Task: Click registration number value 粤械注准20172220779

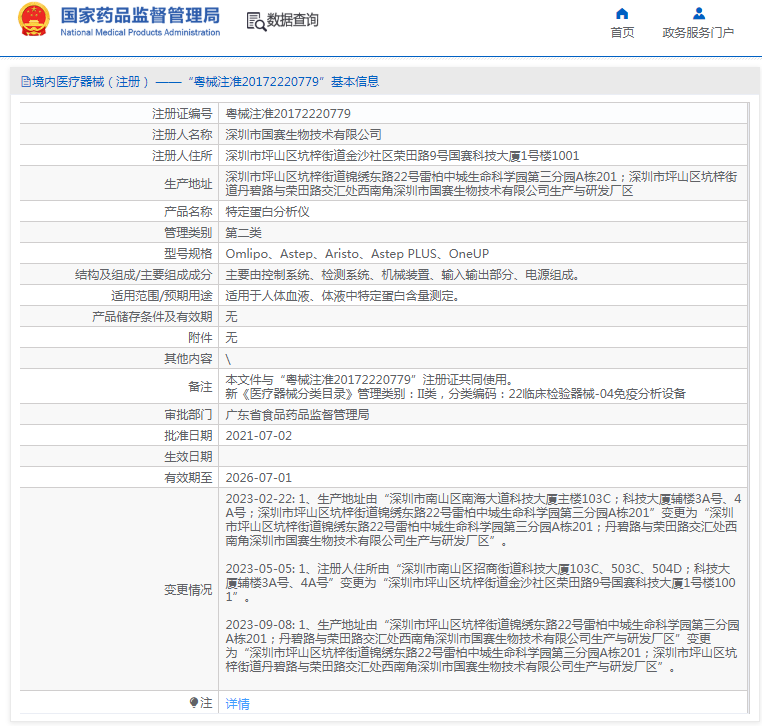Action: pyautogui.click(x=288, y=114)
